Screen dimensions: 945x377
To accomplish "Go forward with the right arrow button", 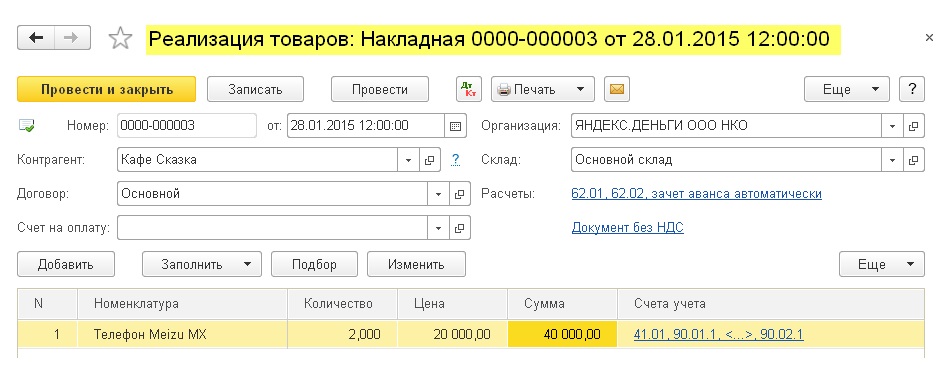I will [72, 37].
